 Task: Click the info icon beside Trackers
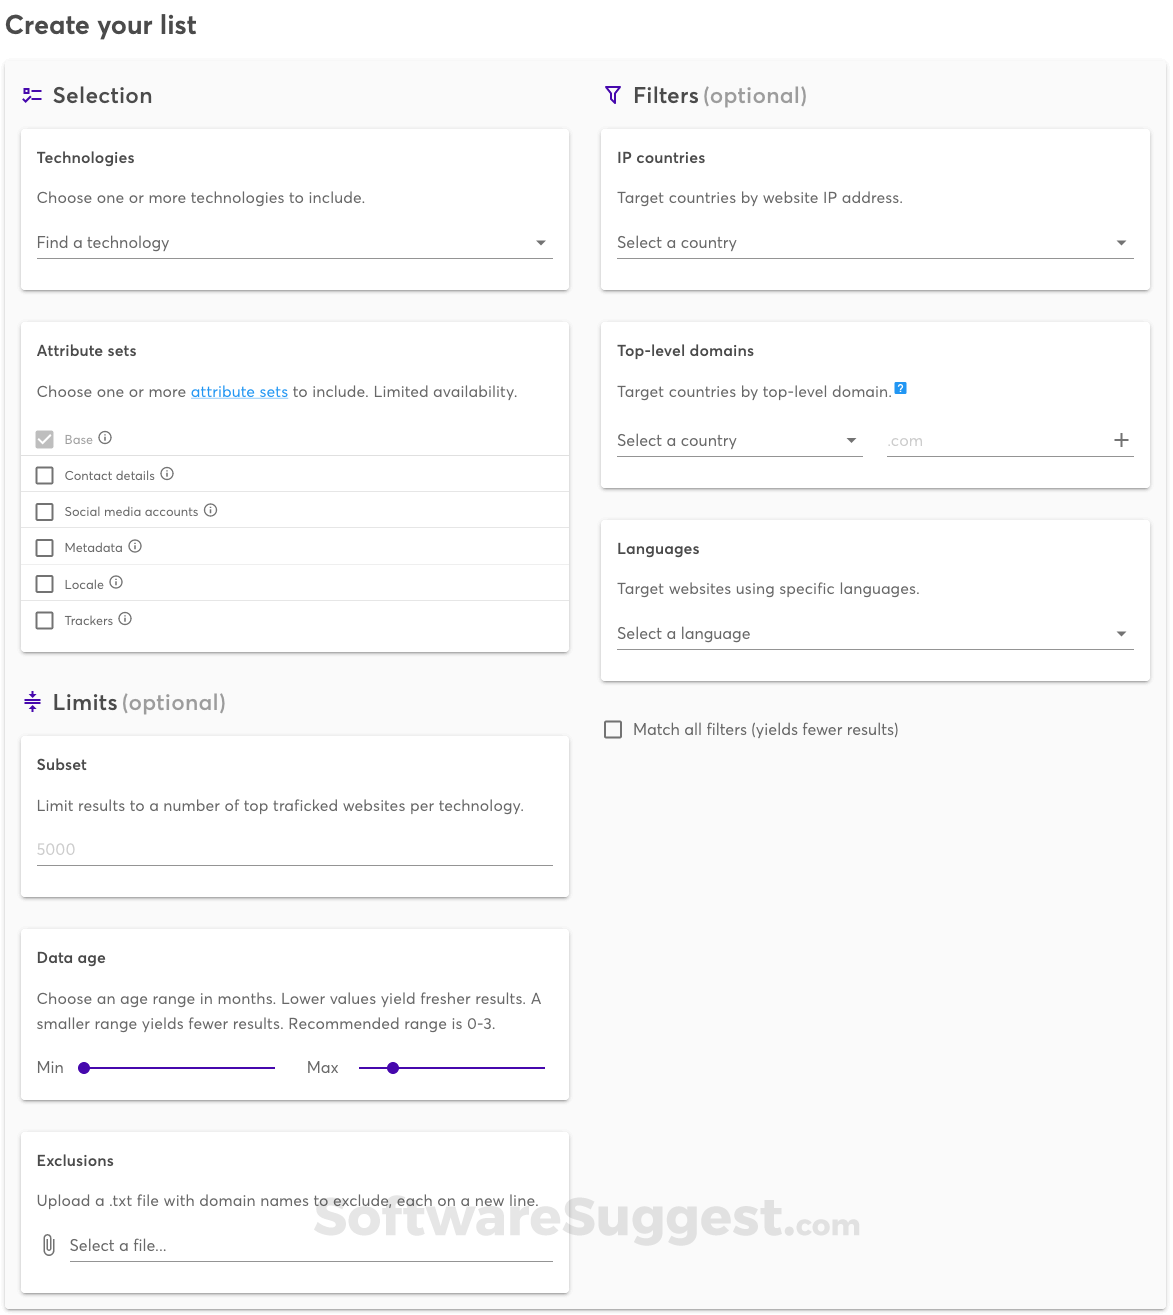click(126, 619)
